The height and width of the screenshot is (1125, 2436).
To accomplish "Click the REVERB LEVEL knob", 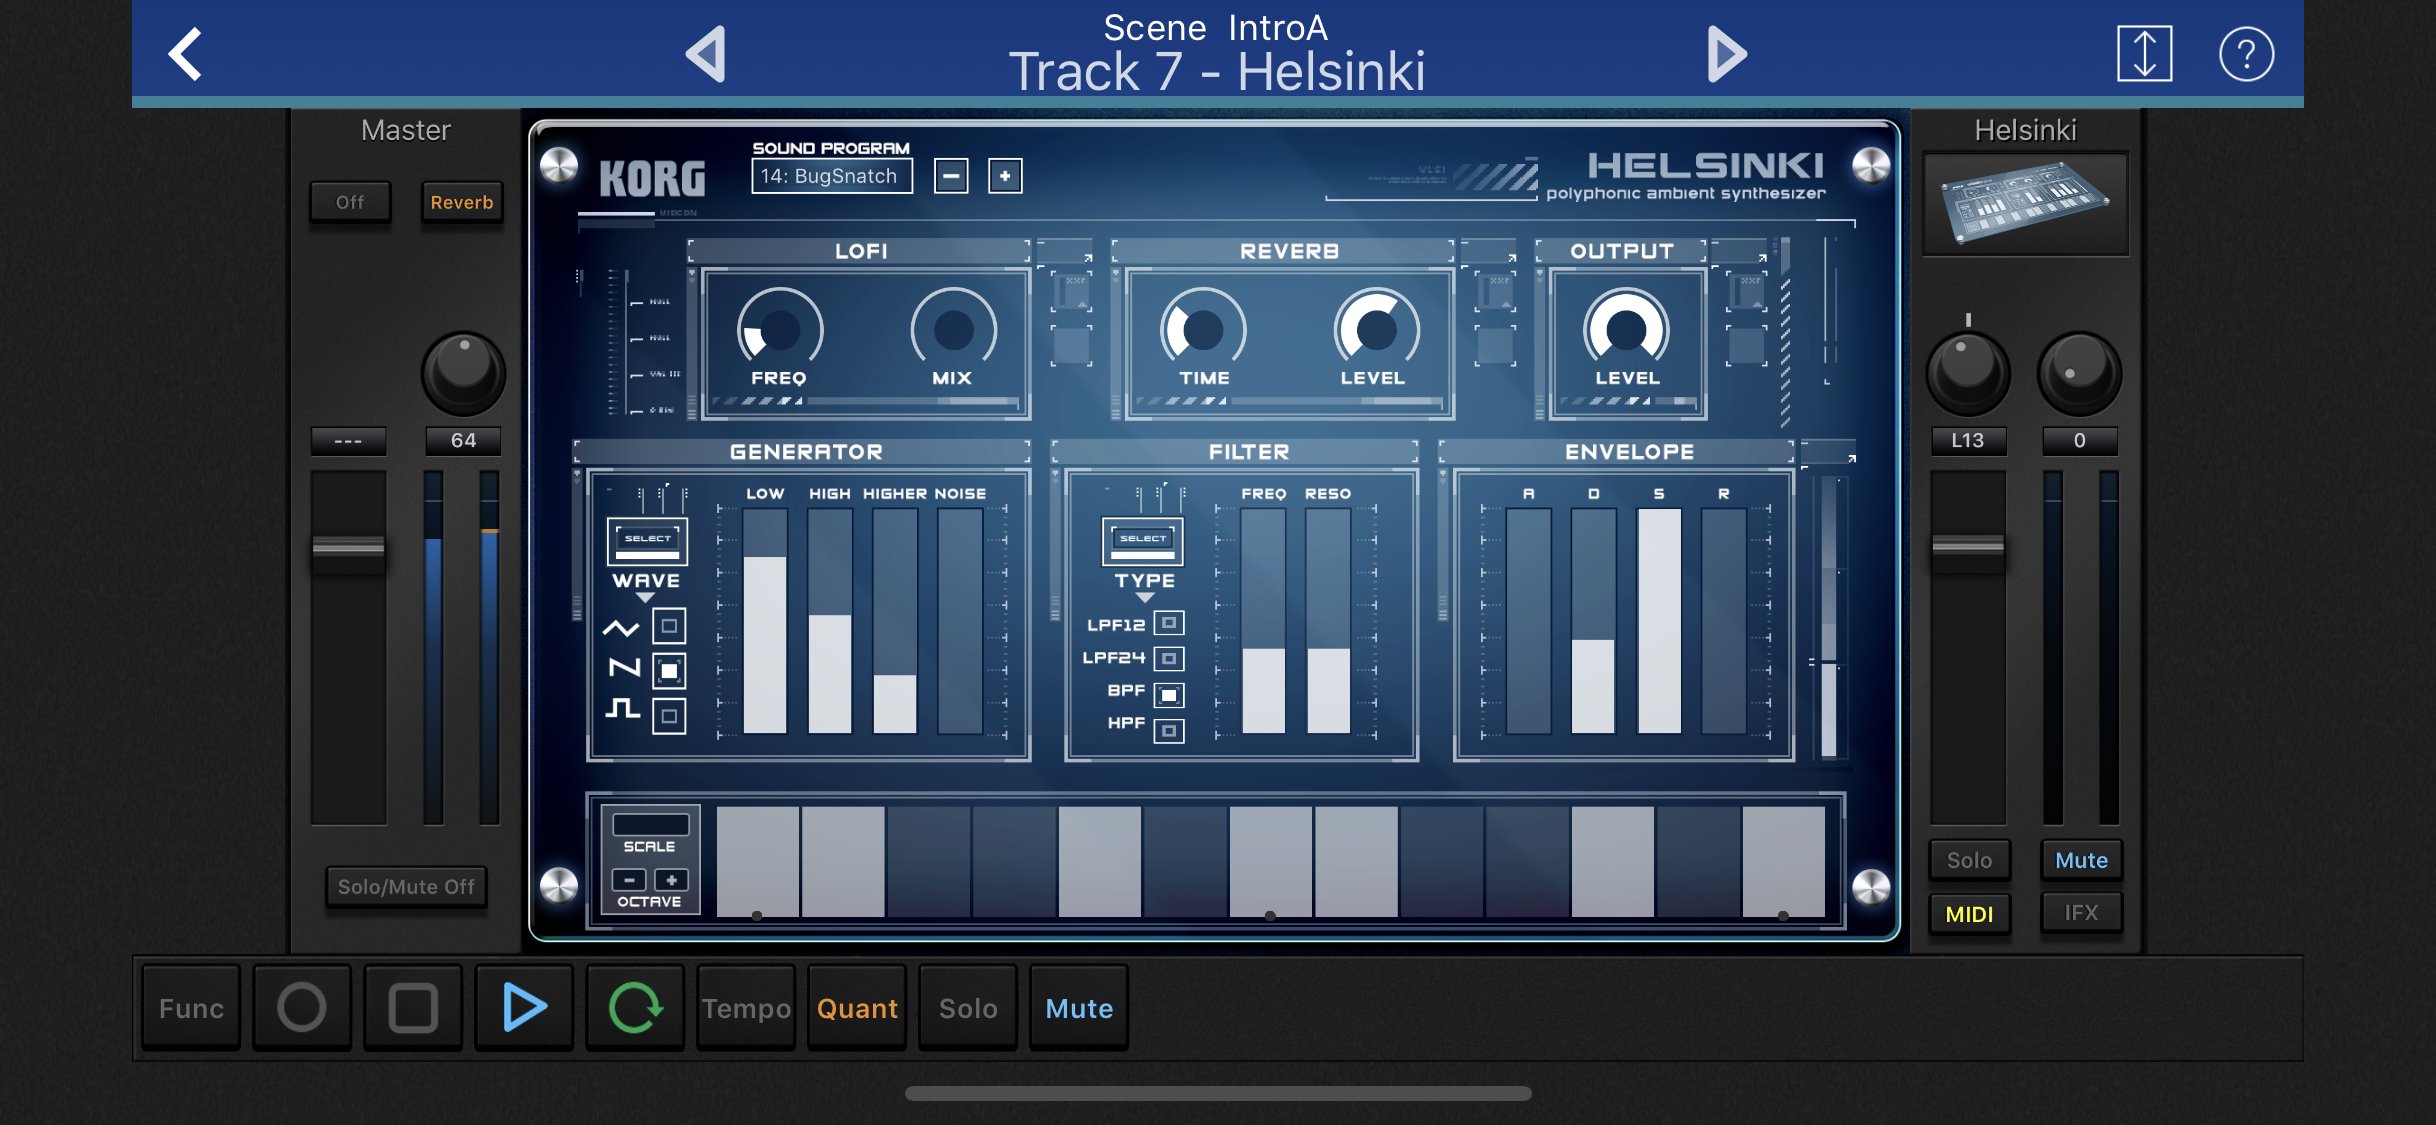I will pyautogui.click(x=1376, y=329).
